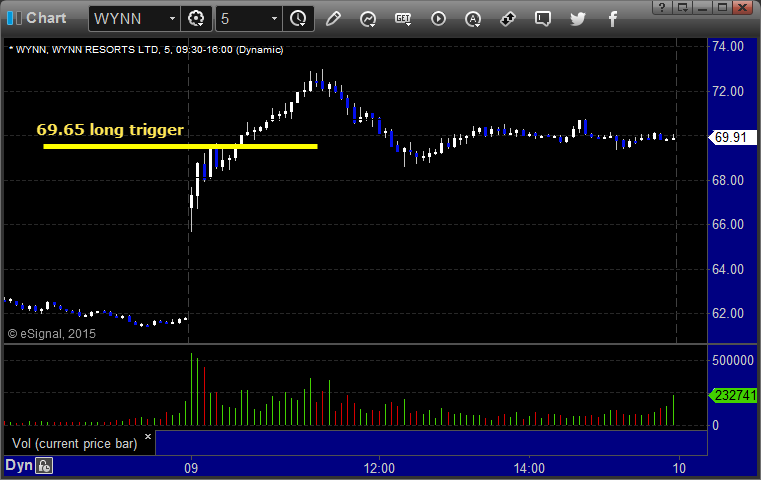
Task: Click the 72.00 price axis label
Action: pos(728,91)
